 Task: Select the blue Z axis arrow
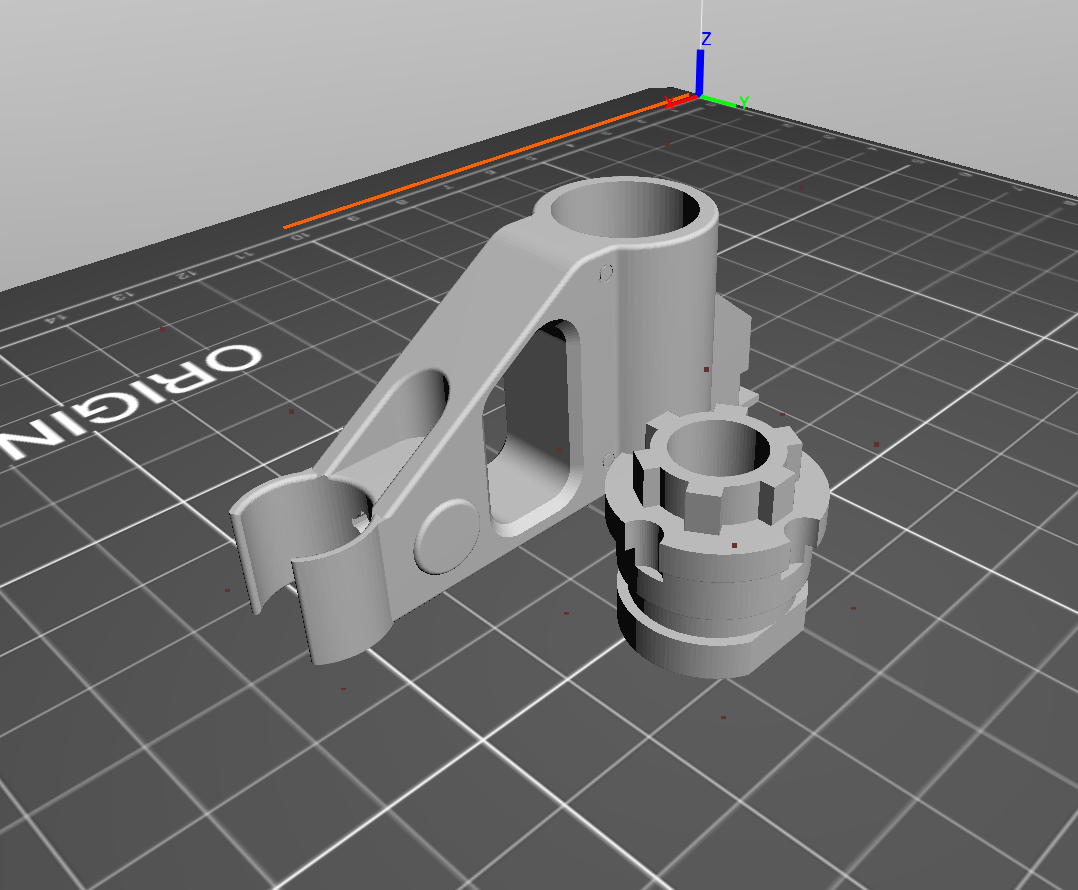point(700,71)
